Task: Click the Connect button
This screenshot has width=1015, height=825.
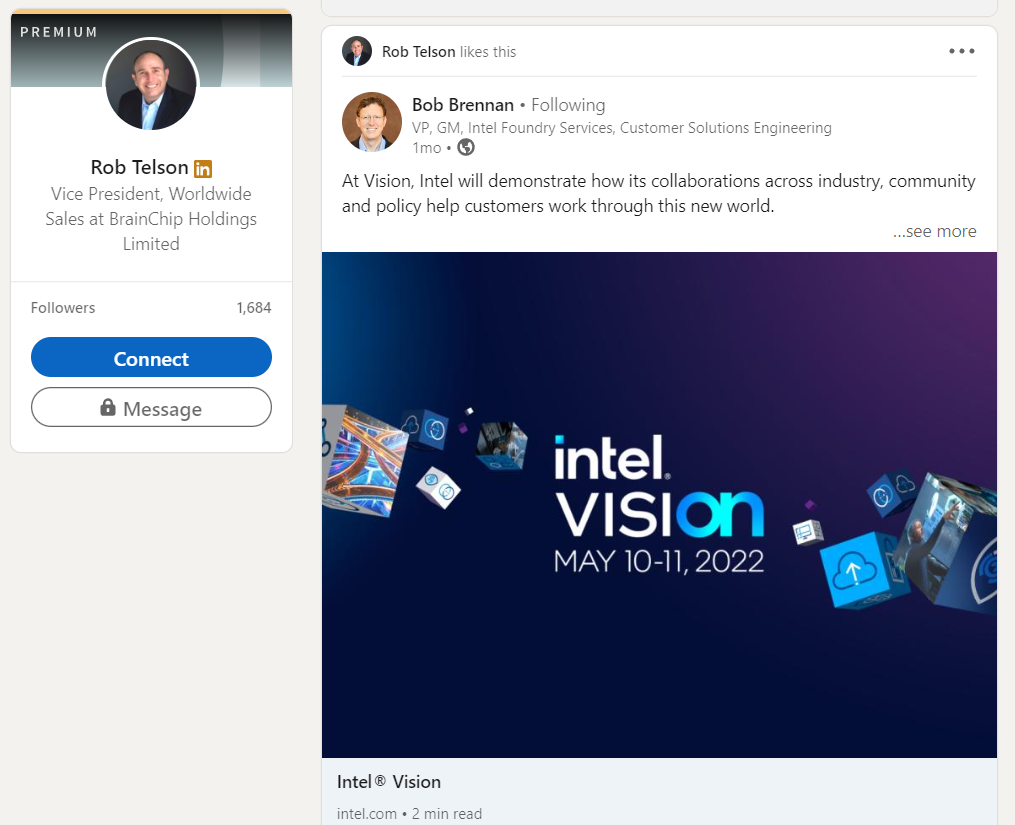Action: point(151,357)
